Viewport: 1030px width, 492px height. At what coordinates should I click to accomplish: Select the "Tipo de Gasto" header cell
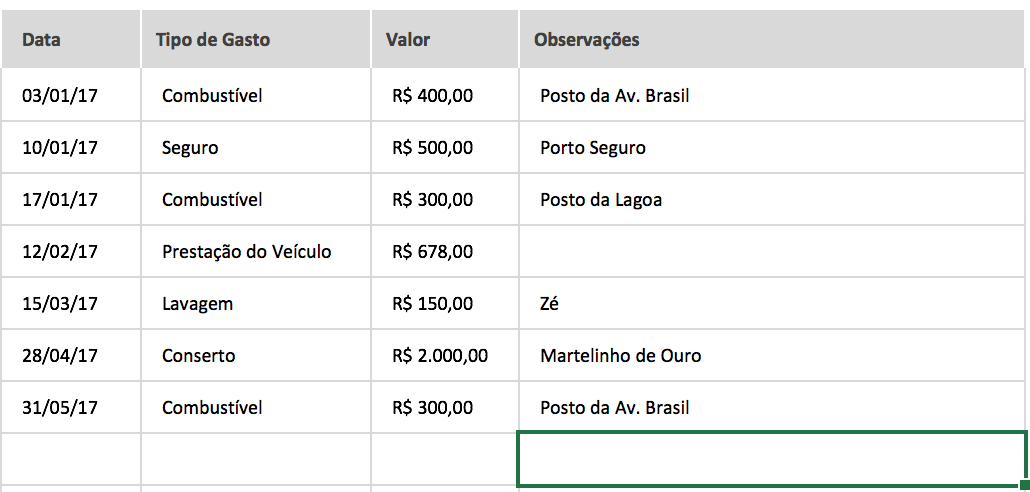[x=213, y=40]
